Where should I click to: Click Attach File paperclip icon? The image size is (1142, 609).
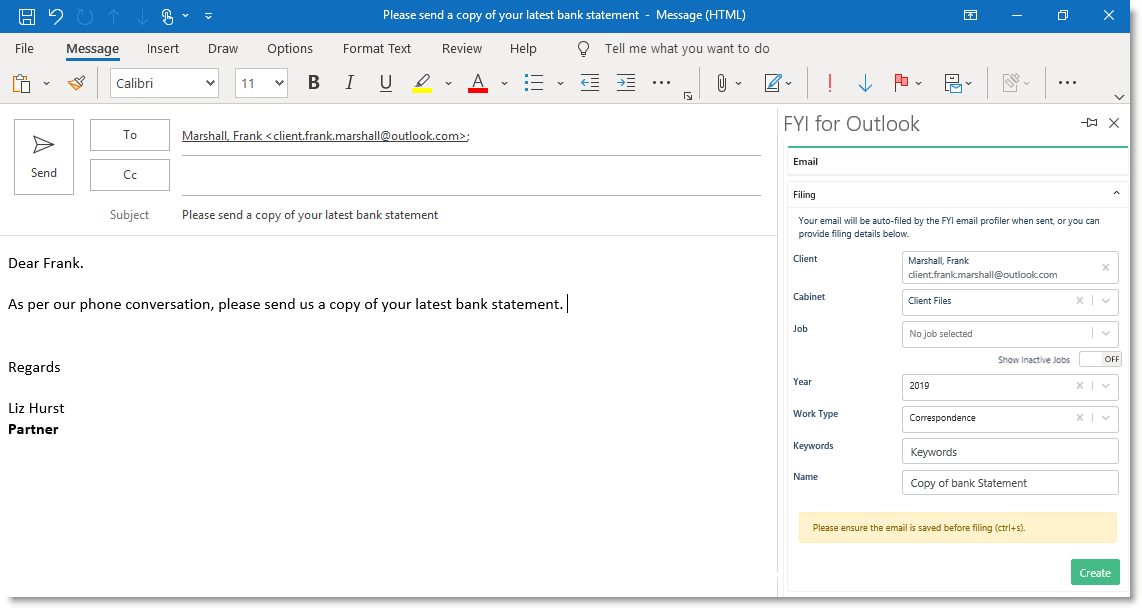[721, 83]
